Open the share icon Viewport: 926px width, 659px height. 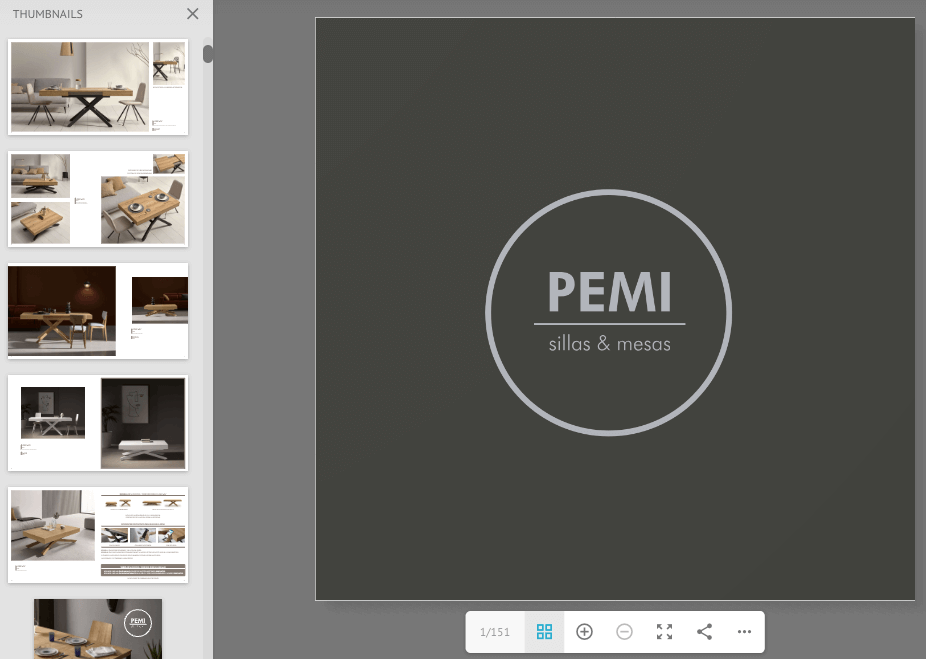[704, 632]
